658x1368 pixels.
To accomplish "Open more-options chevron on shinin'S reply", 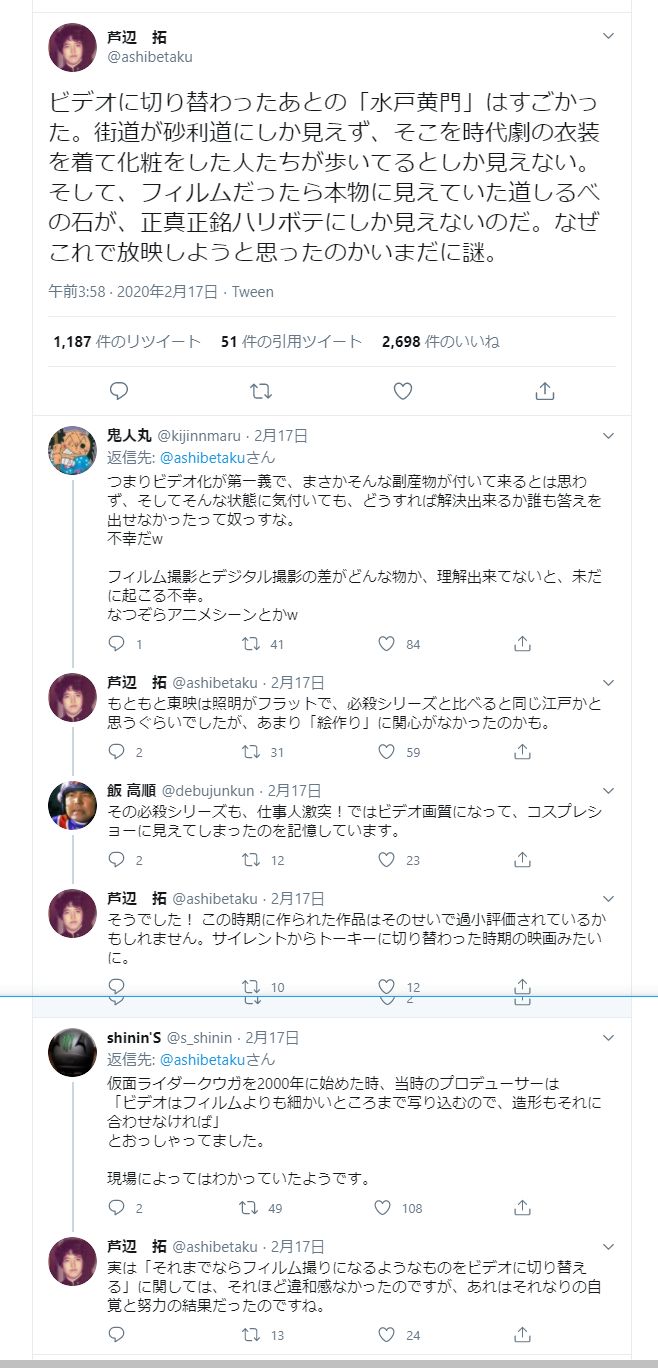I will click(x=607, y=1039).
